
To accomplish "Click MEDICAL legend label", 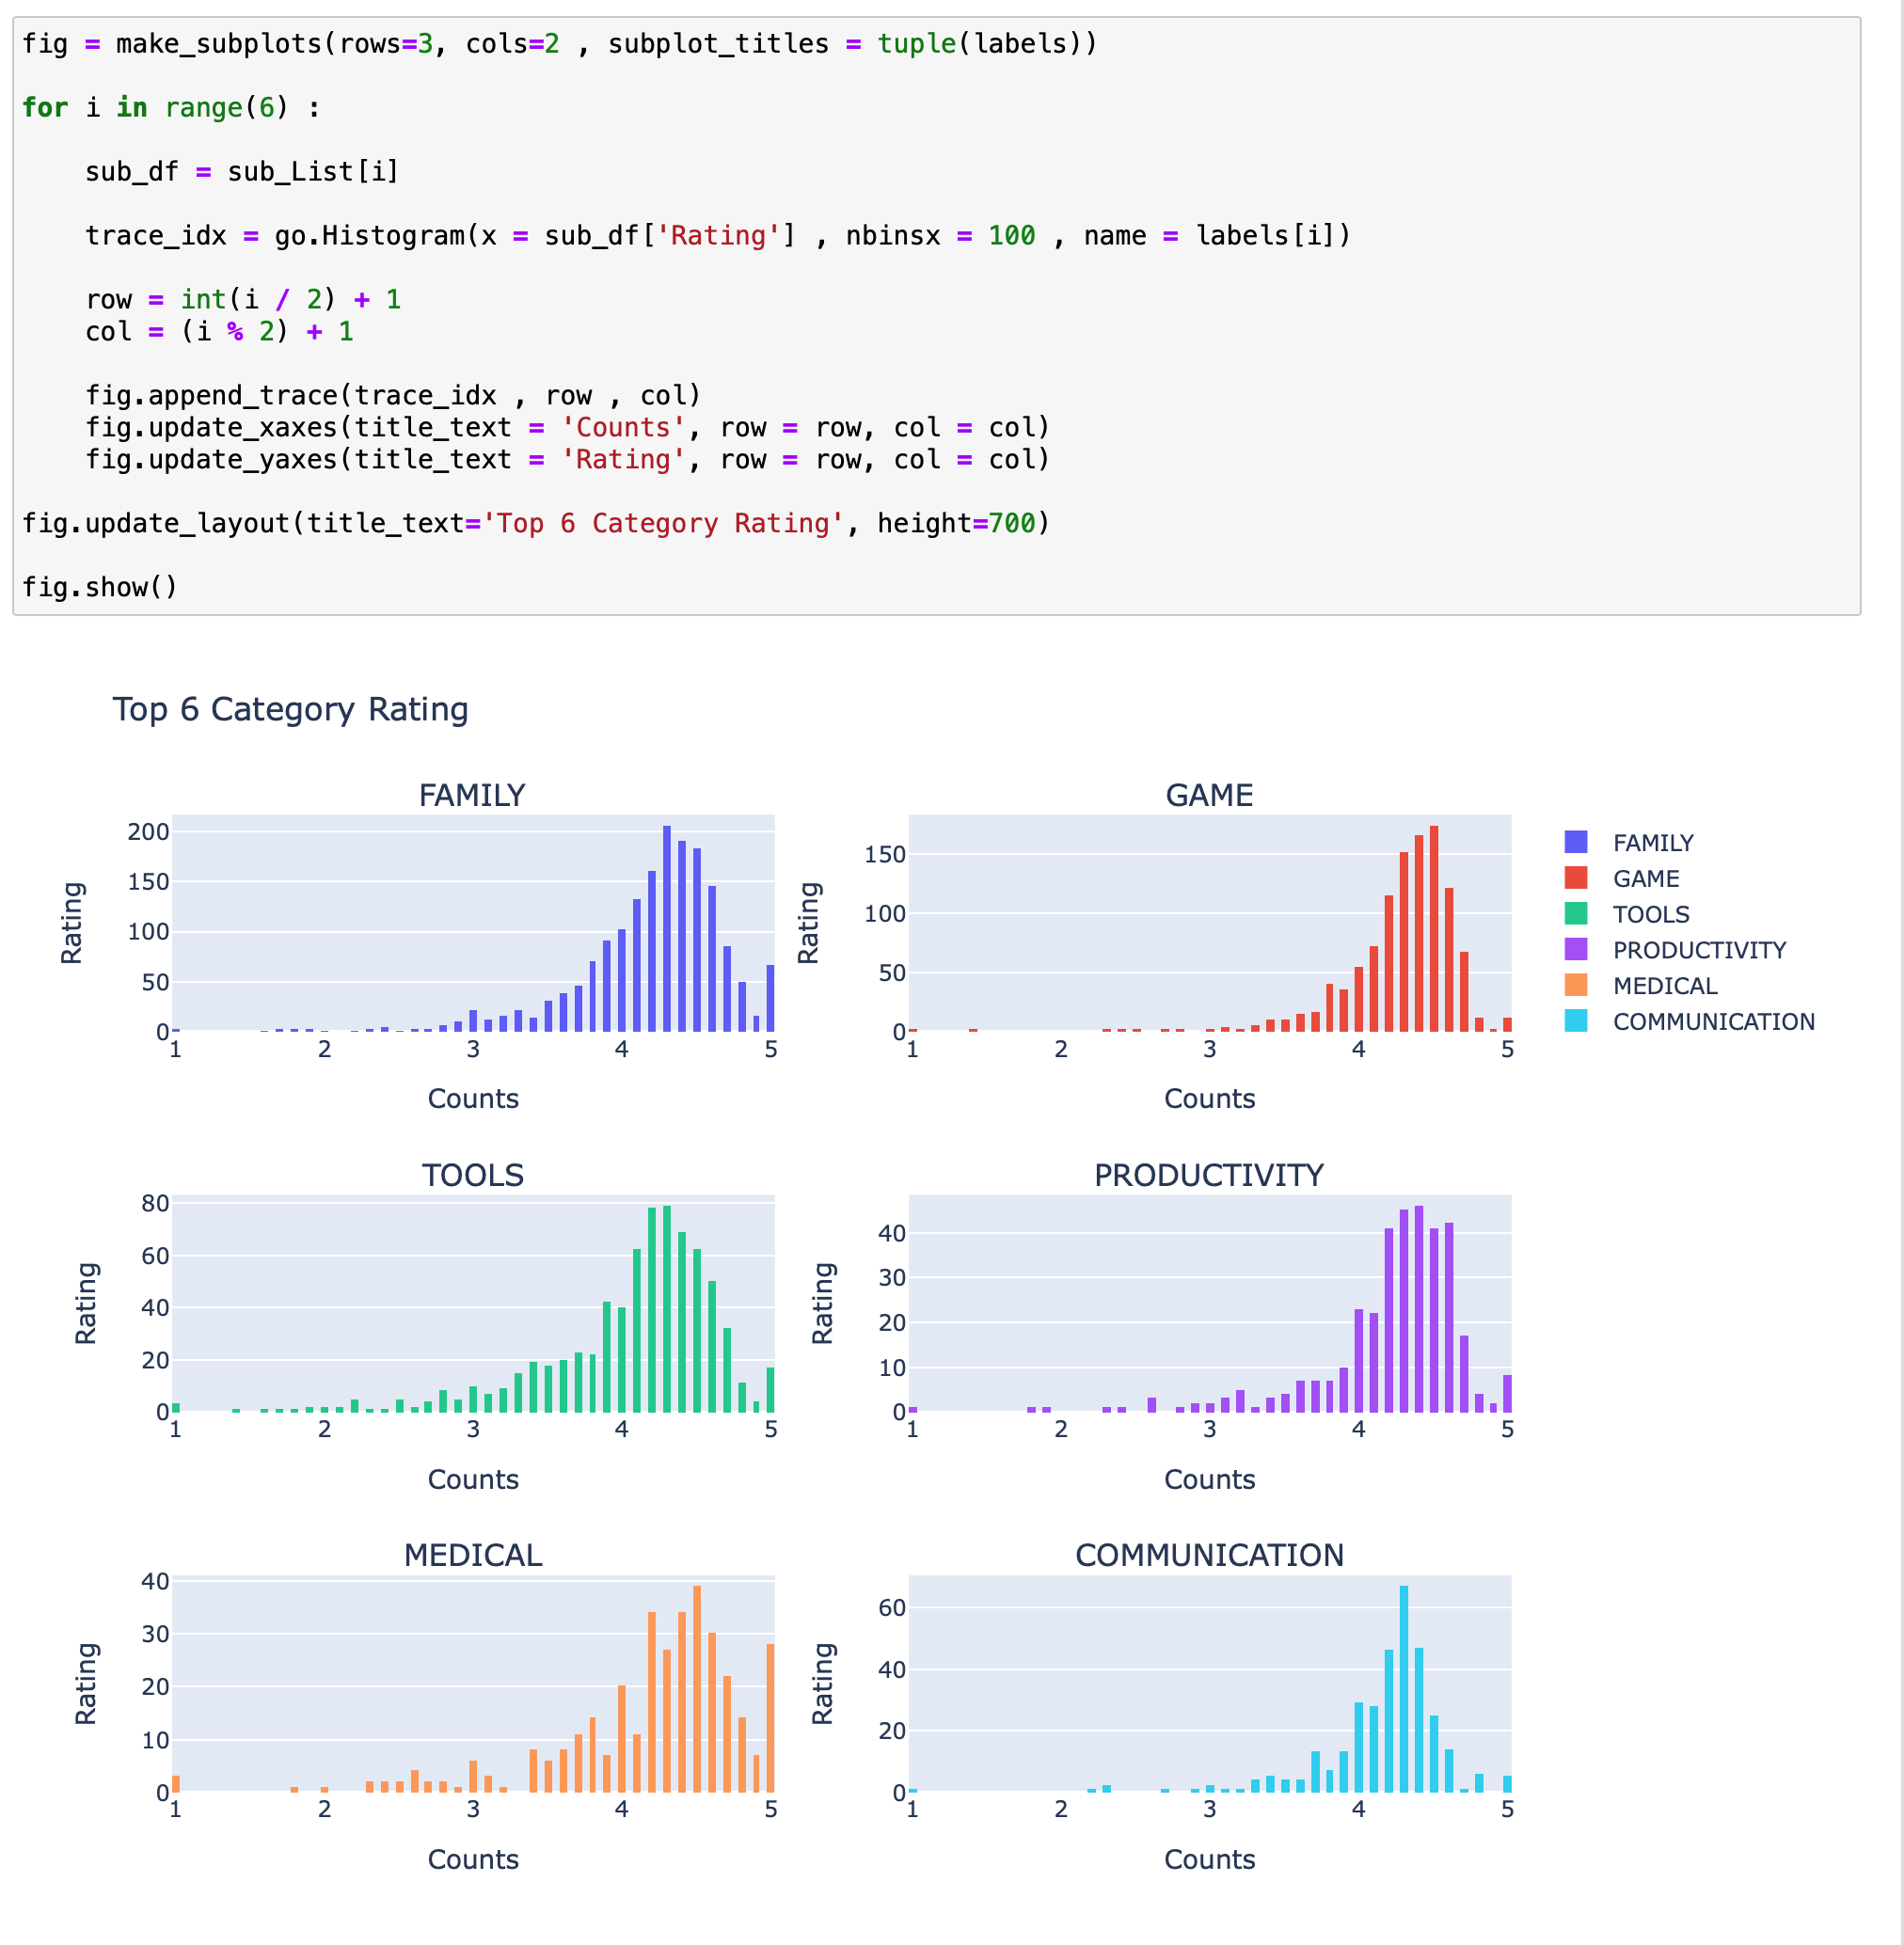I will [x=1664, y=986].
